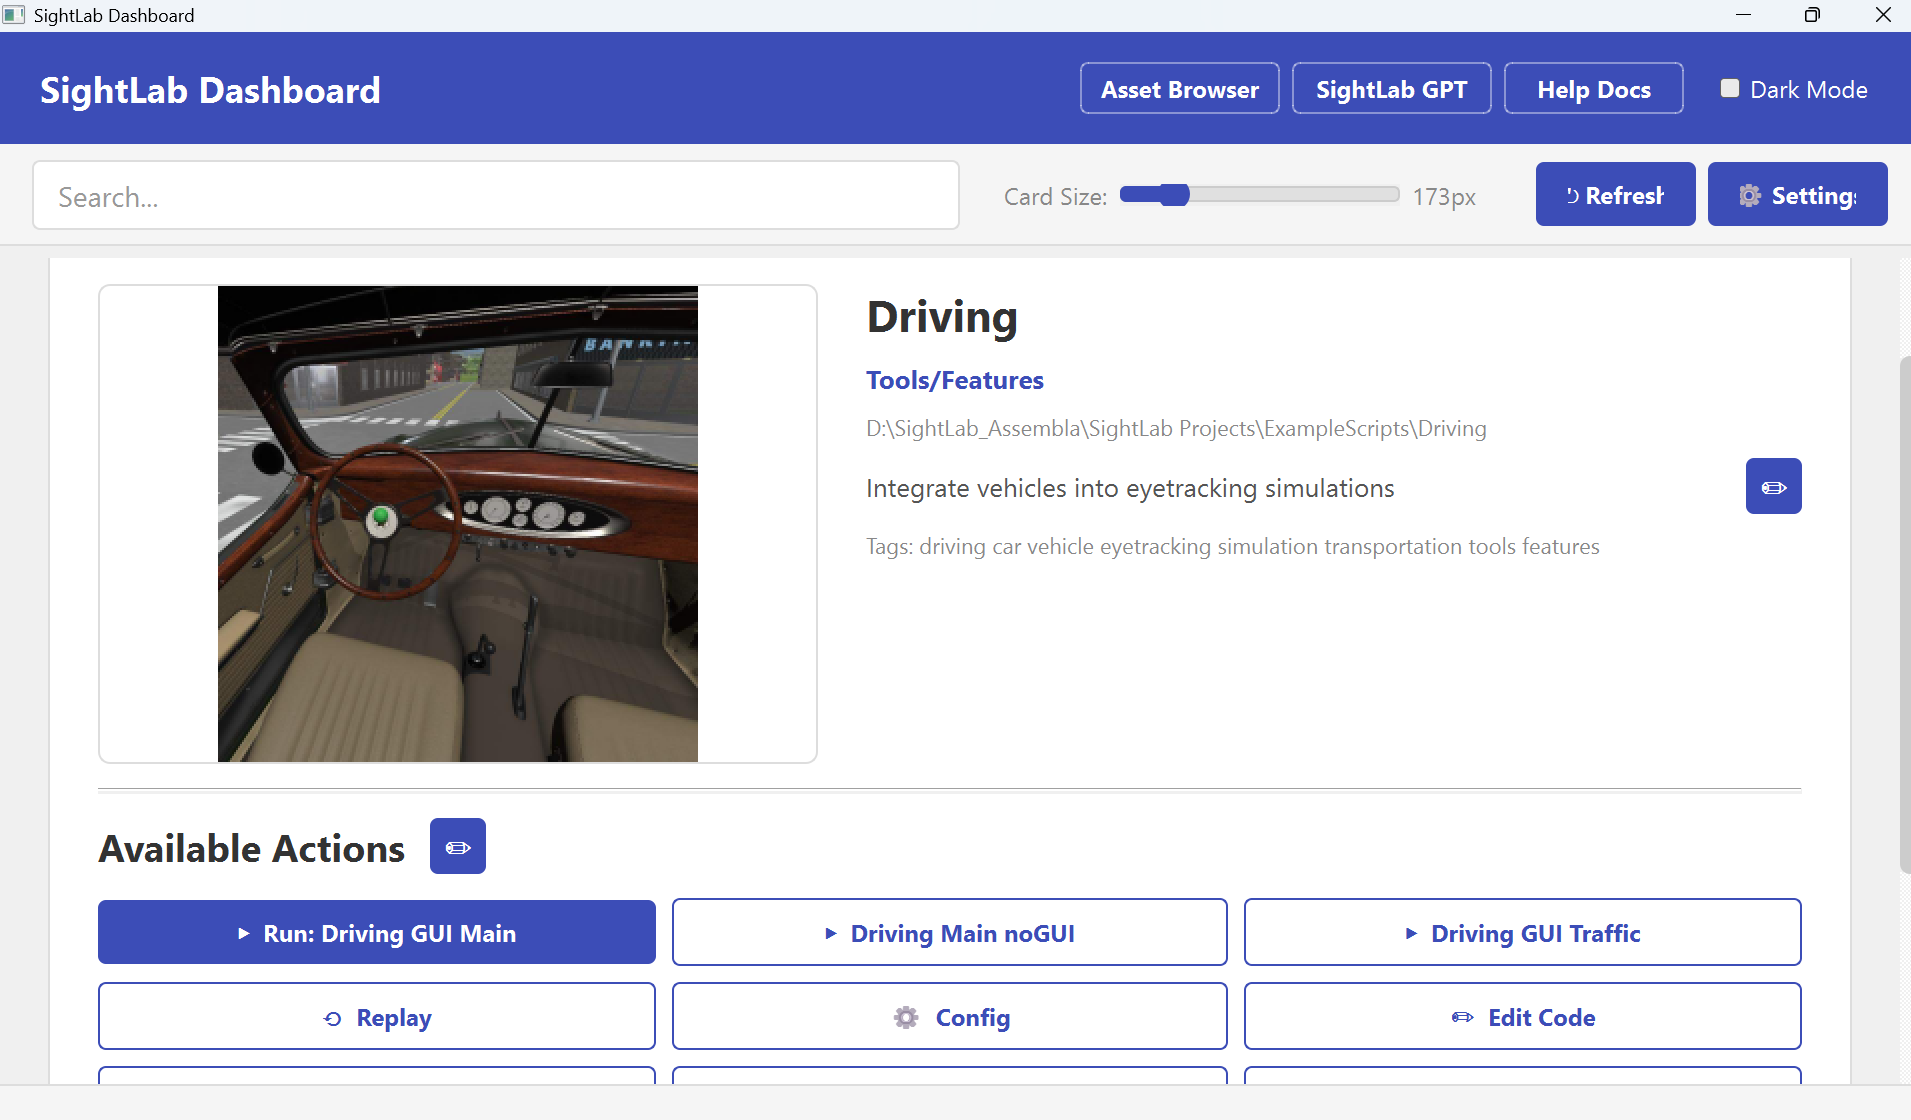
Task: Adjust the Card Size slider handle
Action: pyautogui.click(x=1175, y=195)
